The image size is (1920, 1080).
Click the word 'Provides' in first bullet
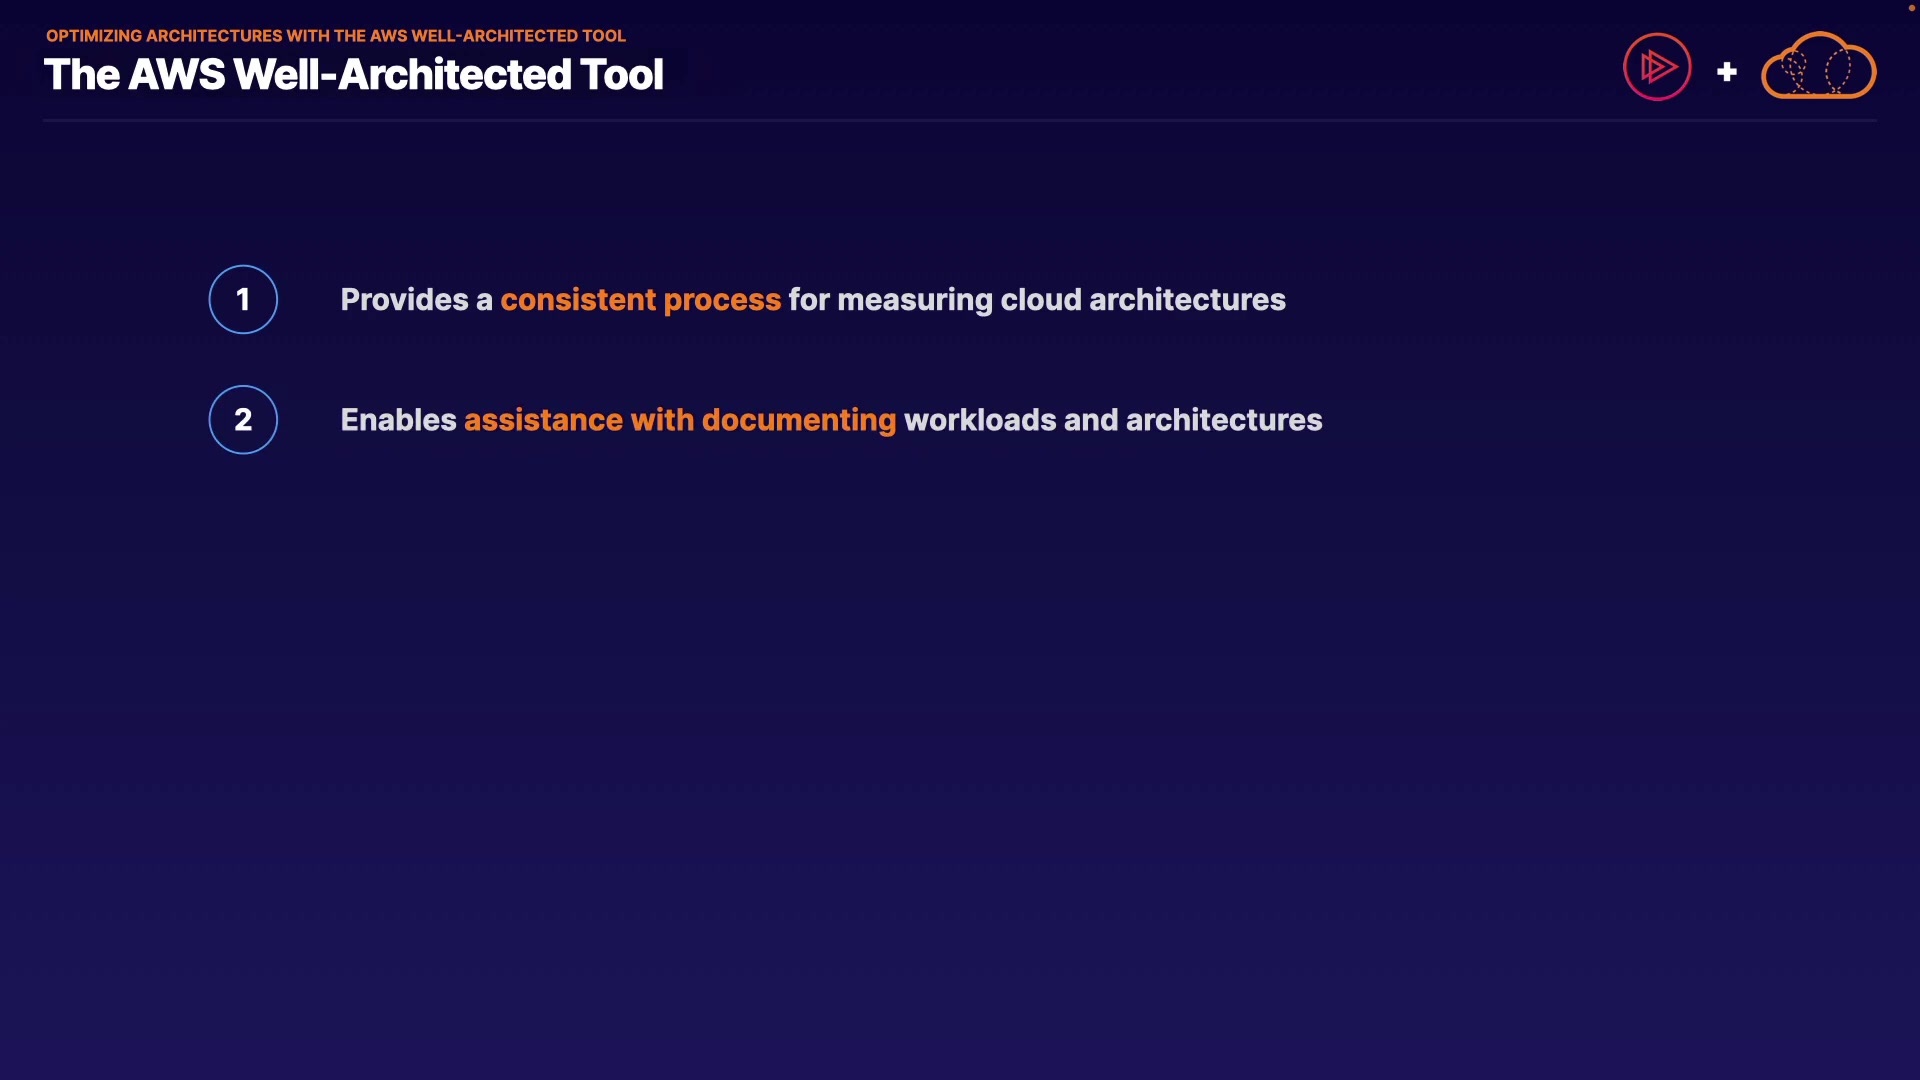coord(404,300)
